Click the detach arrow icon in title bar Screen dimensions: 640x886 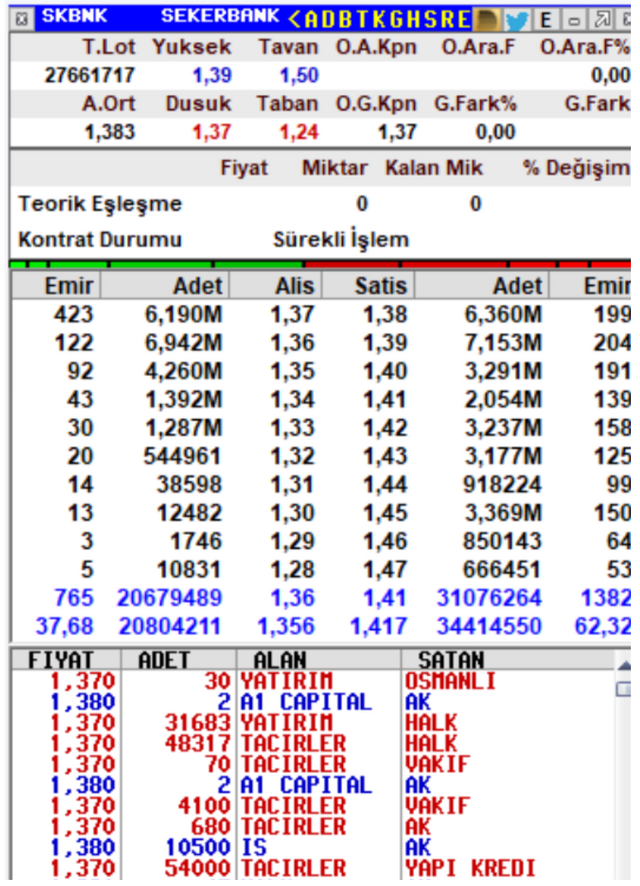coord(602,20)
